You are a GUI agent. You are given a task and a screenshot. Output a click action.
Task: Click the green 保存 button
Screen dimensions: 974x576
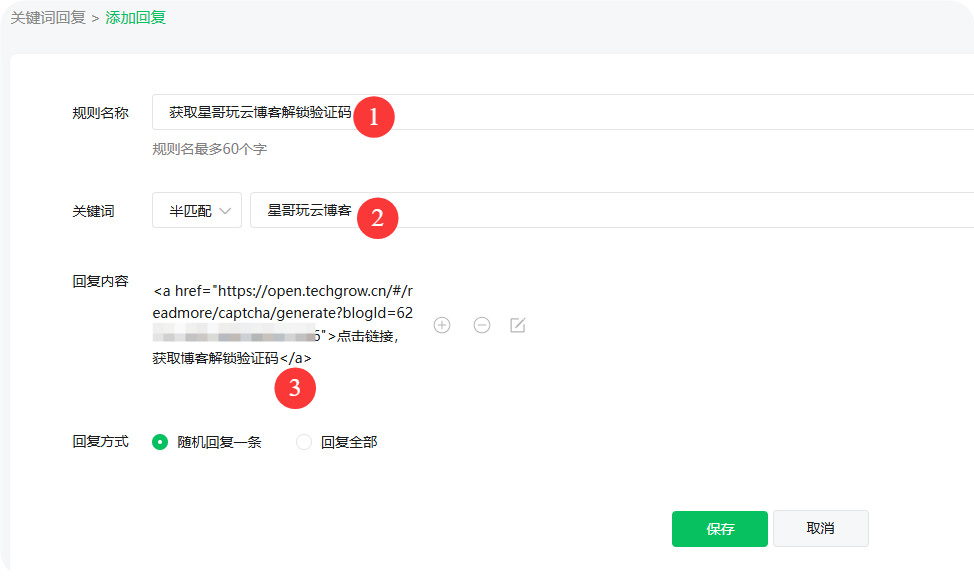719,528
